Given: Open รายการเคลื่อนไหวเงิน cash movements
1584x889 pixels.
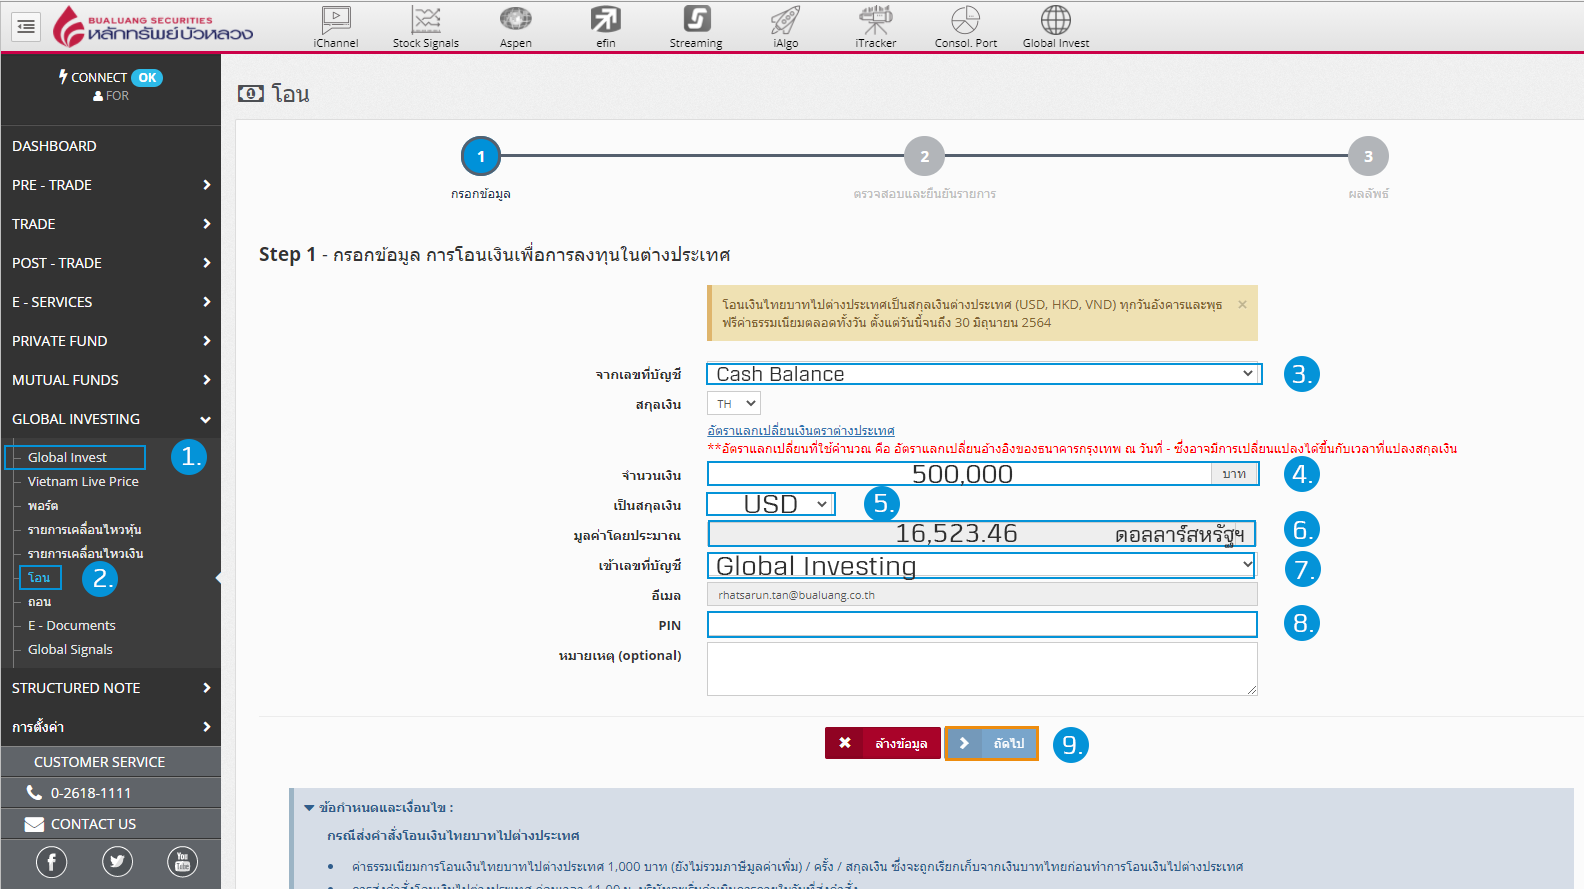Looking at the screenshot, I should 86,554.
